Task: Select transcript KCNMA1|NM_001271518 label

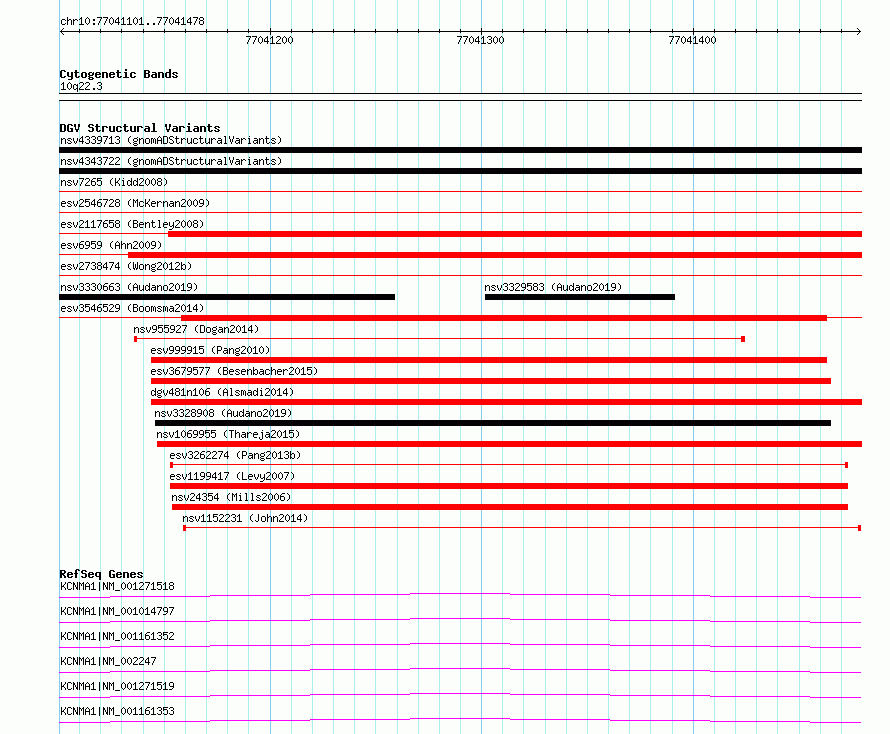Action: tap(117, 586)
